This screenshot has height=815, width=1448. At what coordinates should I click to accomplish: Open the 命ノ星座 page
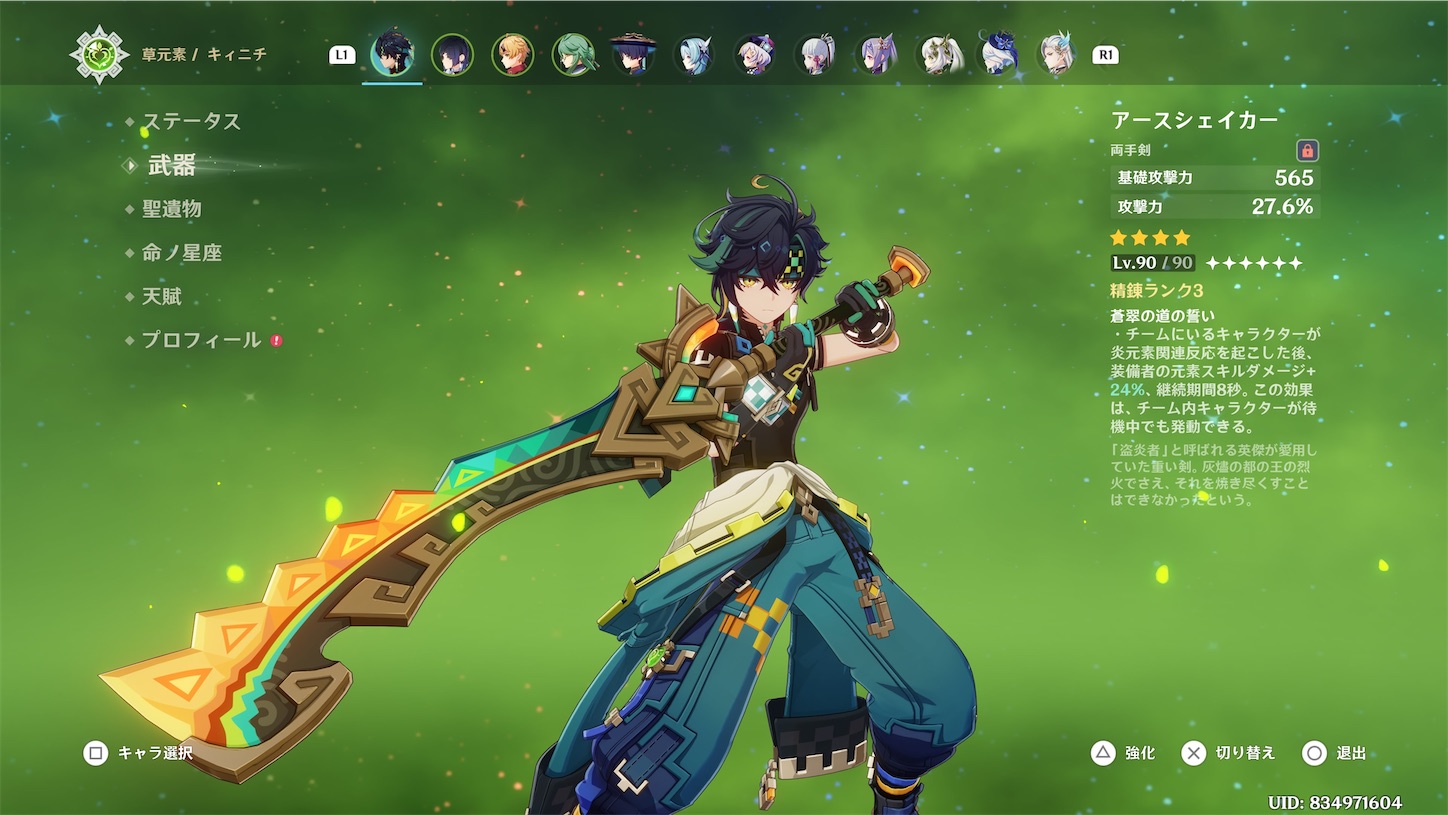click(x=181, y=253)
